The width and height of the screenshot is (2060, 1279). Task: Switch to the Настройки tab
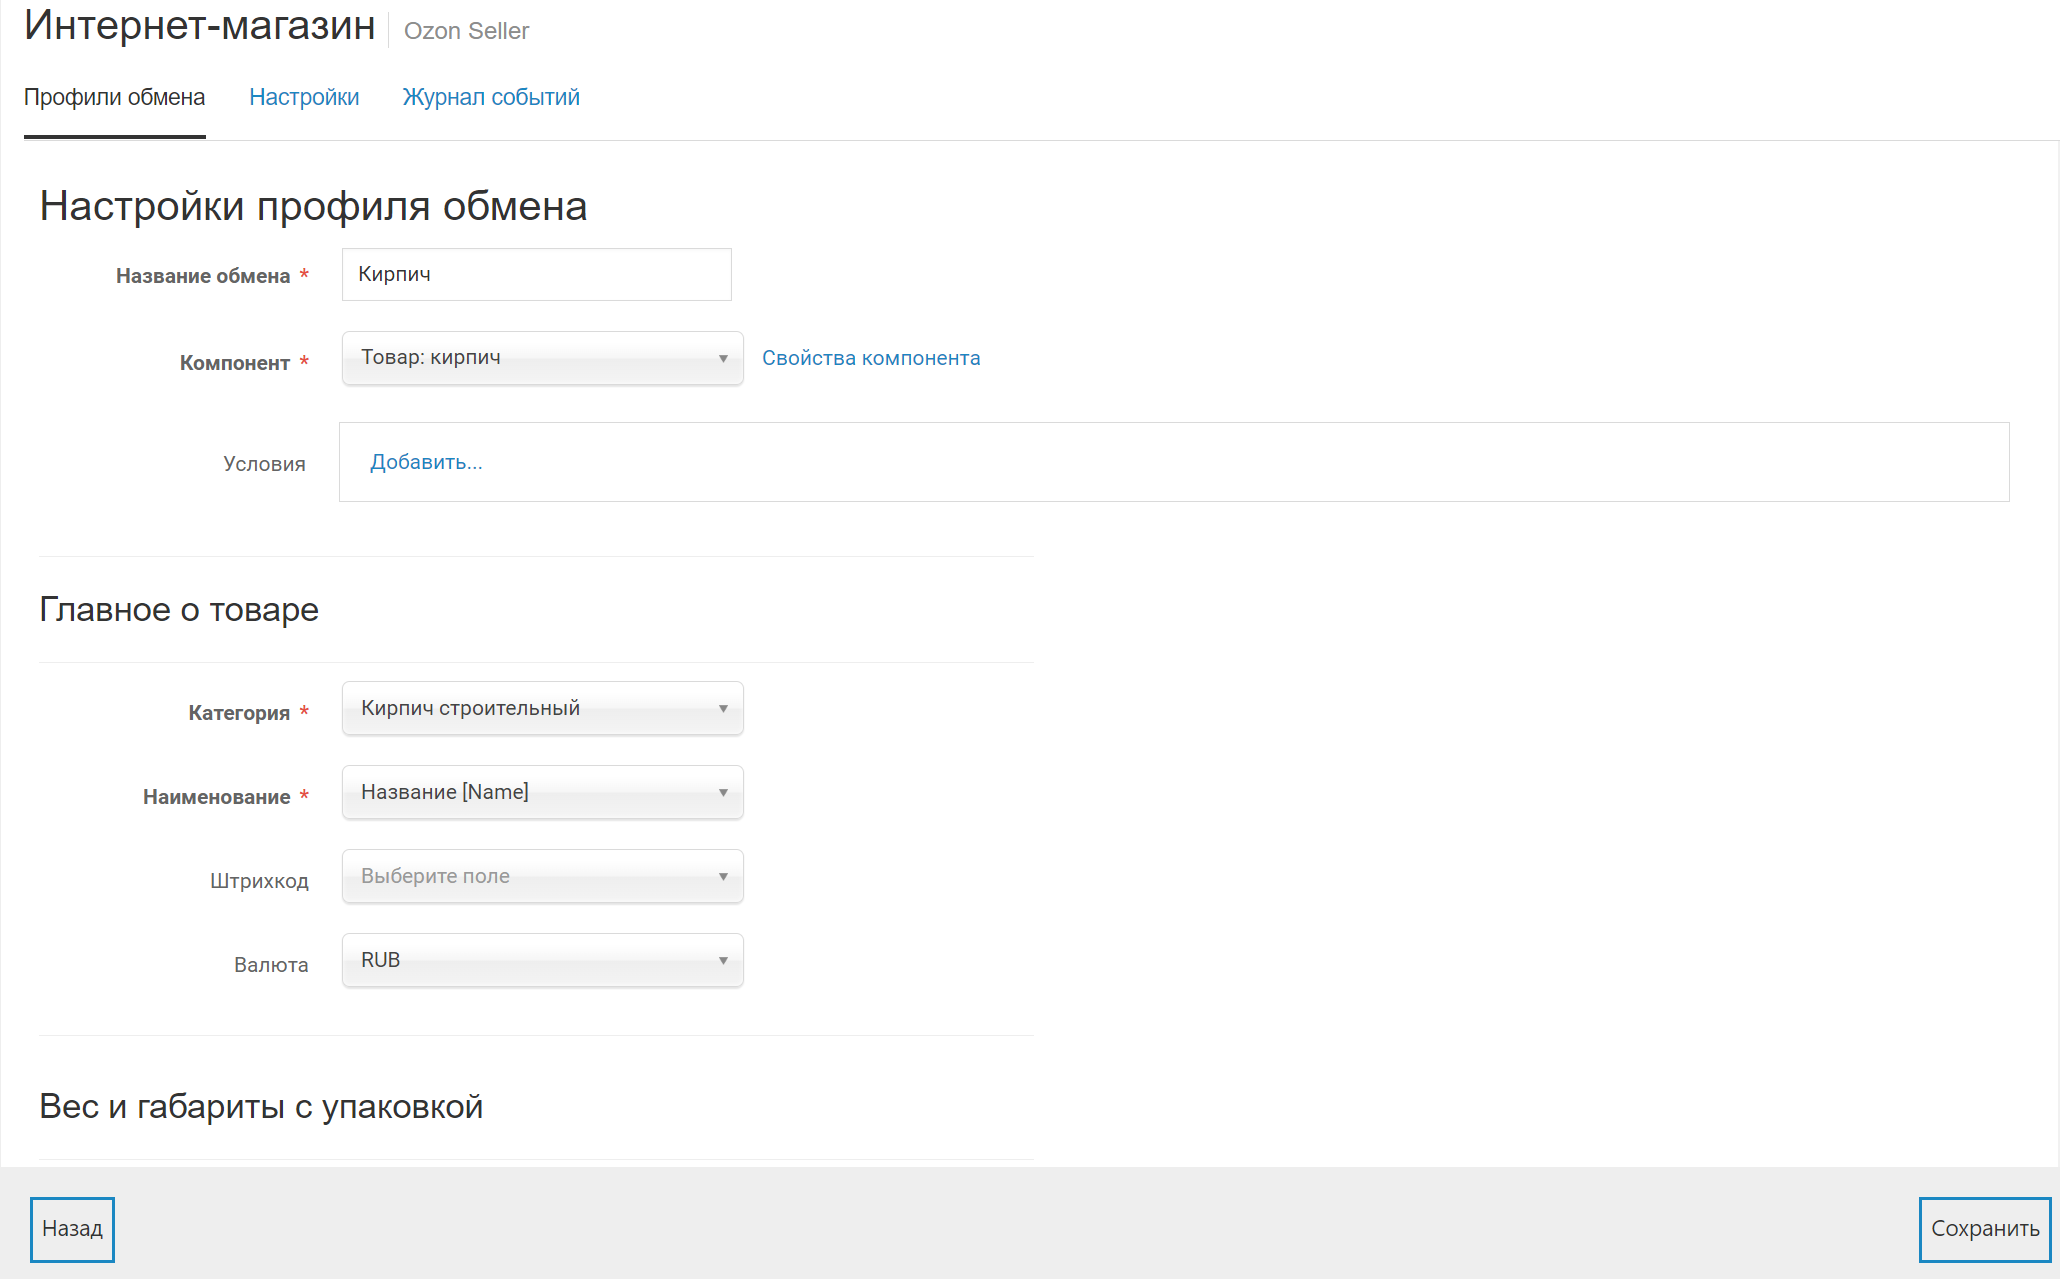pos(304,97)
